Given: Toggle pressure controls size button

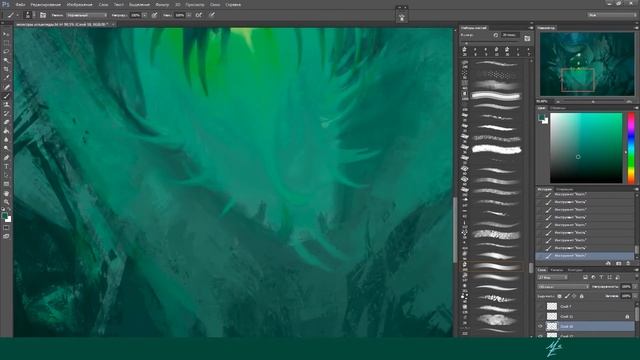Looking at the screenshot, I should point(212,15).
